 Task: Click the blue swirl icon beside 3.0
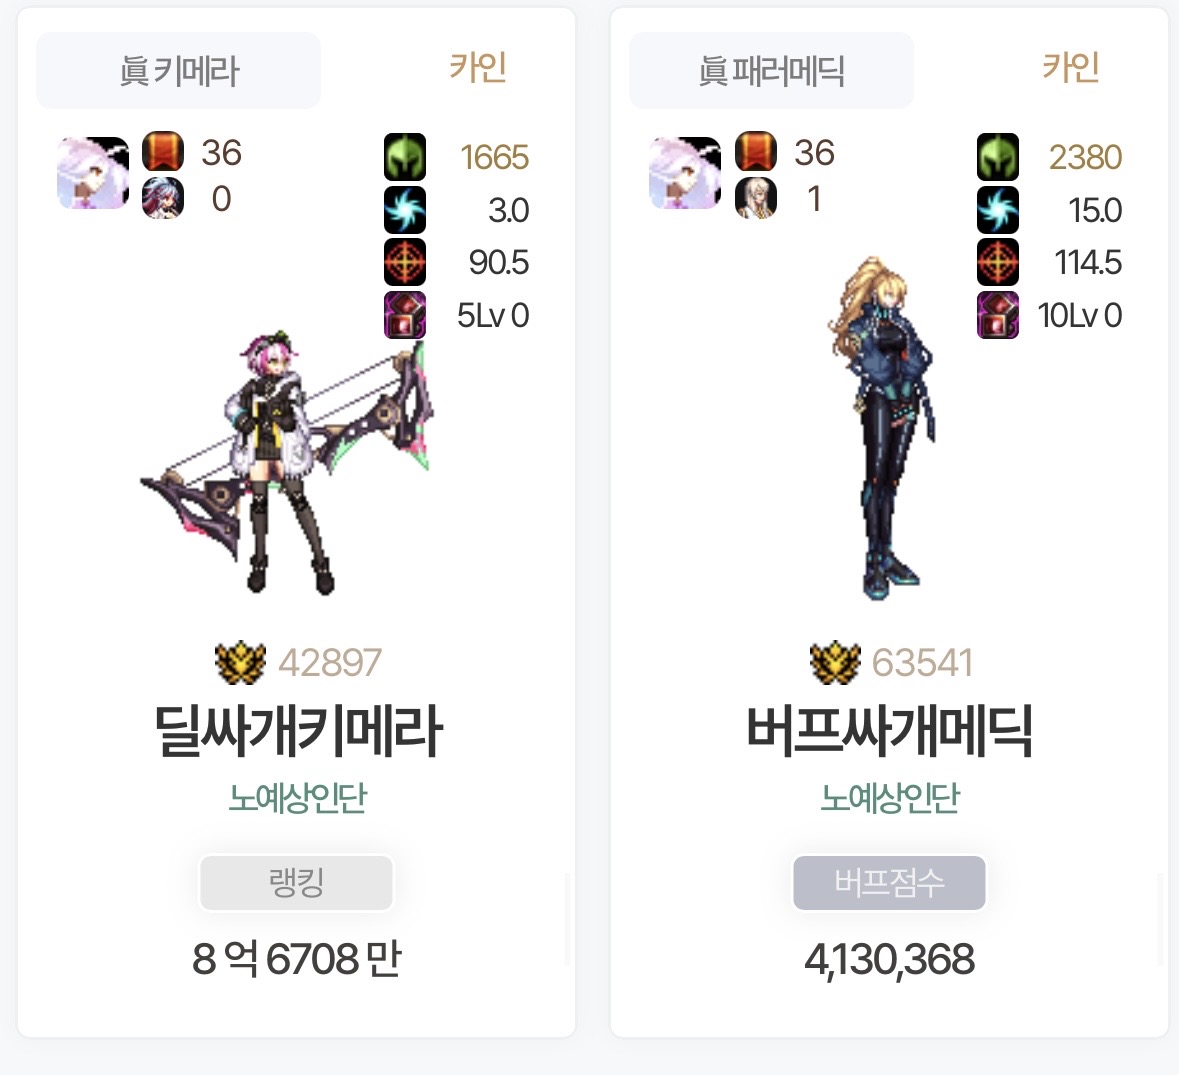[405, 210]
